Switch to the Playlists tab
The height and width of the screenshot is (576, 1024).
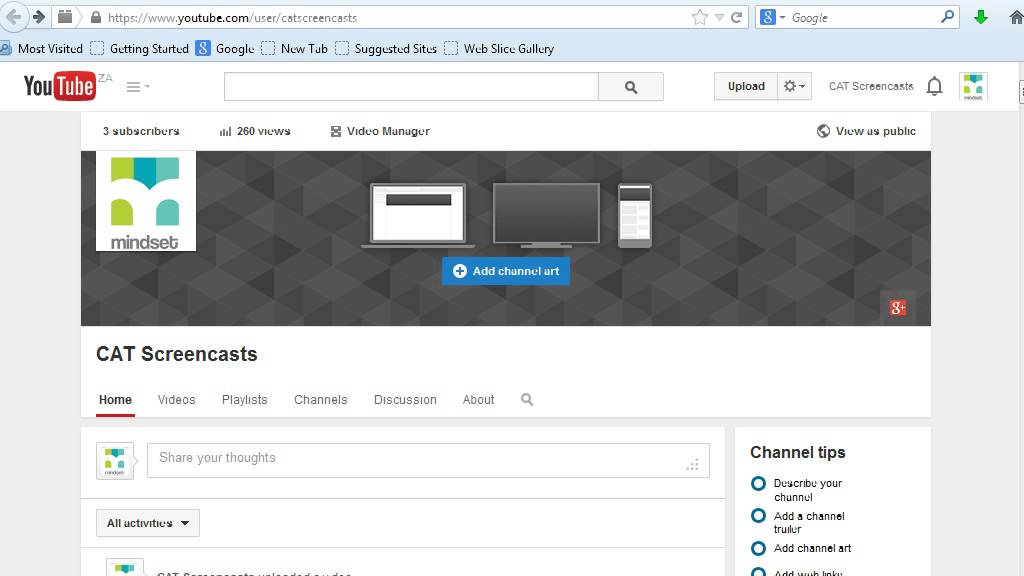pyautogui.click(x=244, y=400)
